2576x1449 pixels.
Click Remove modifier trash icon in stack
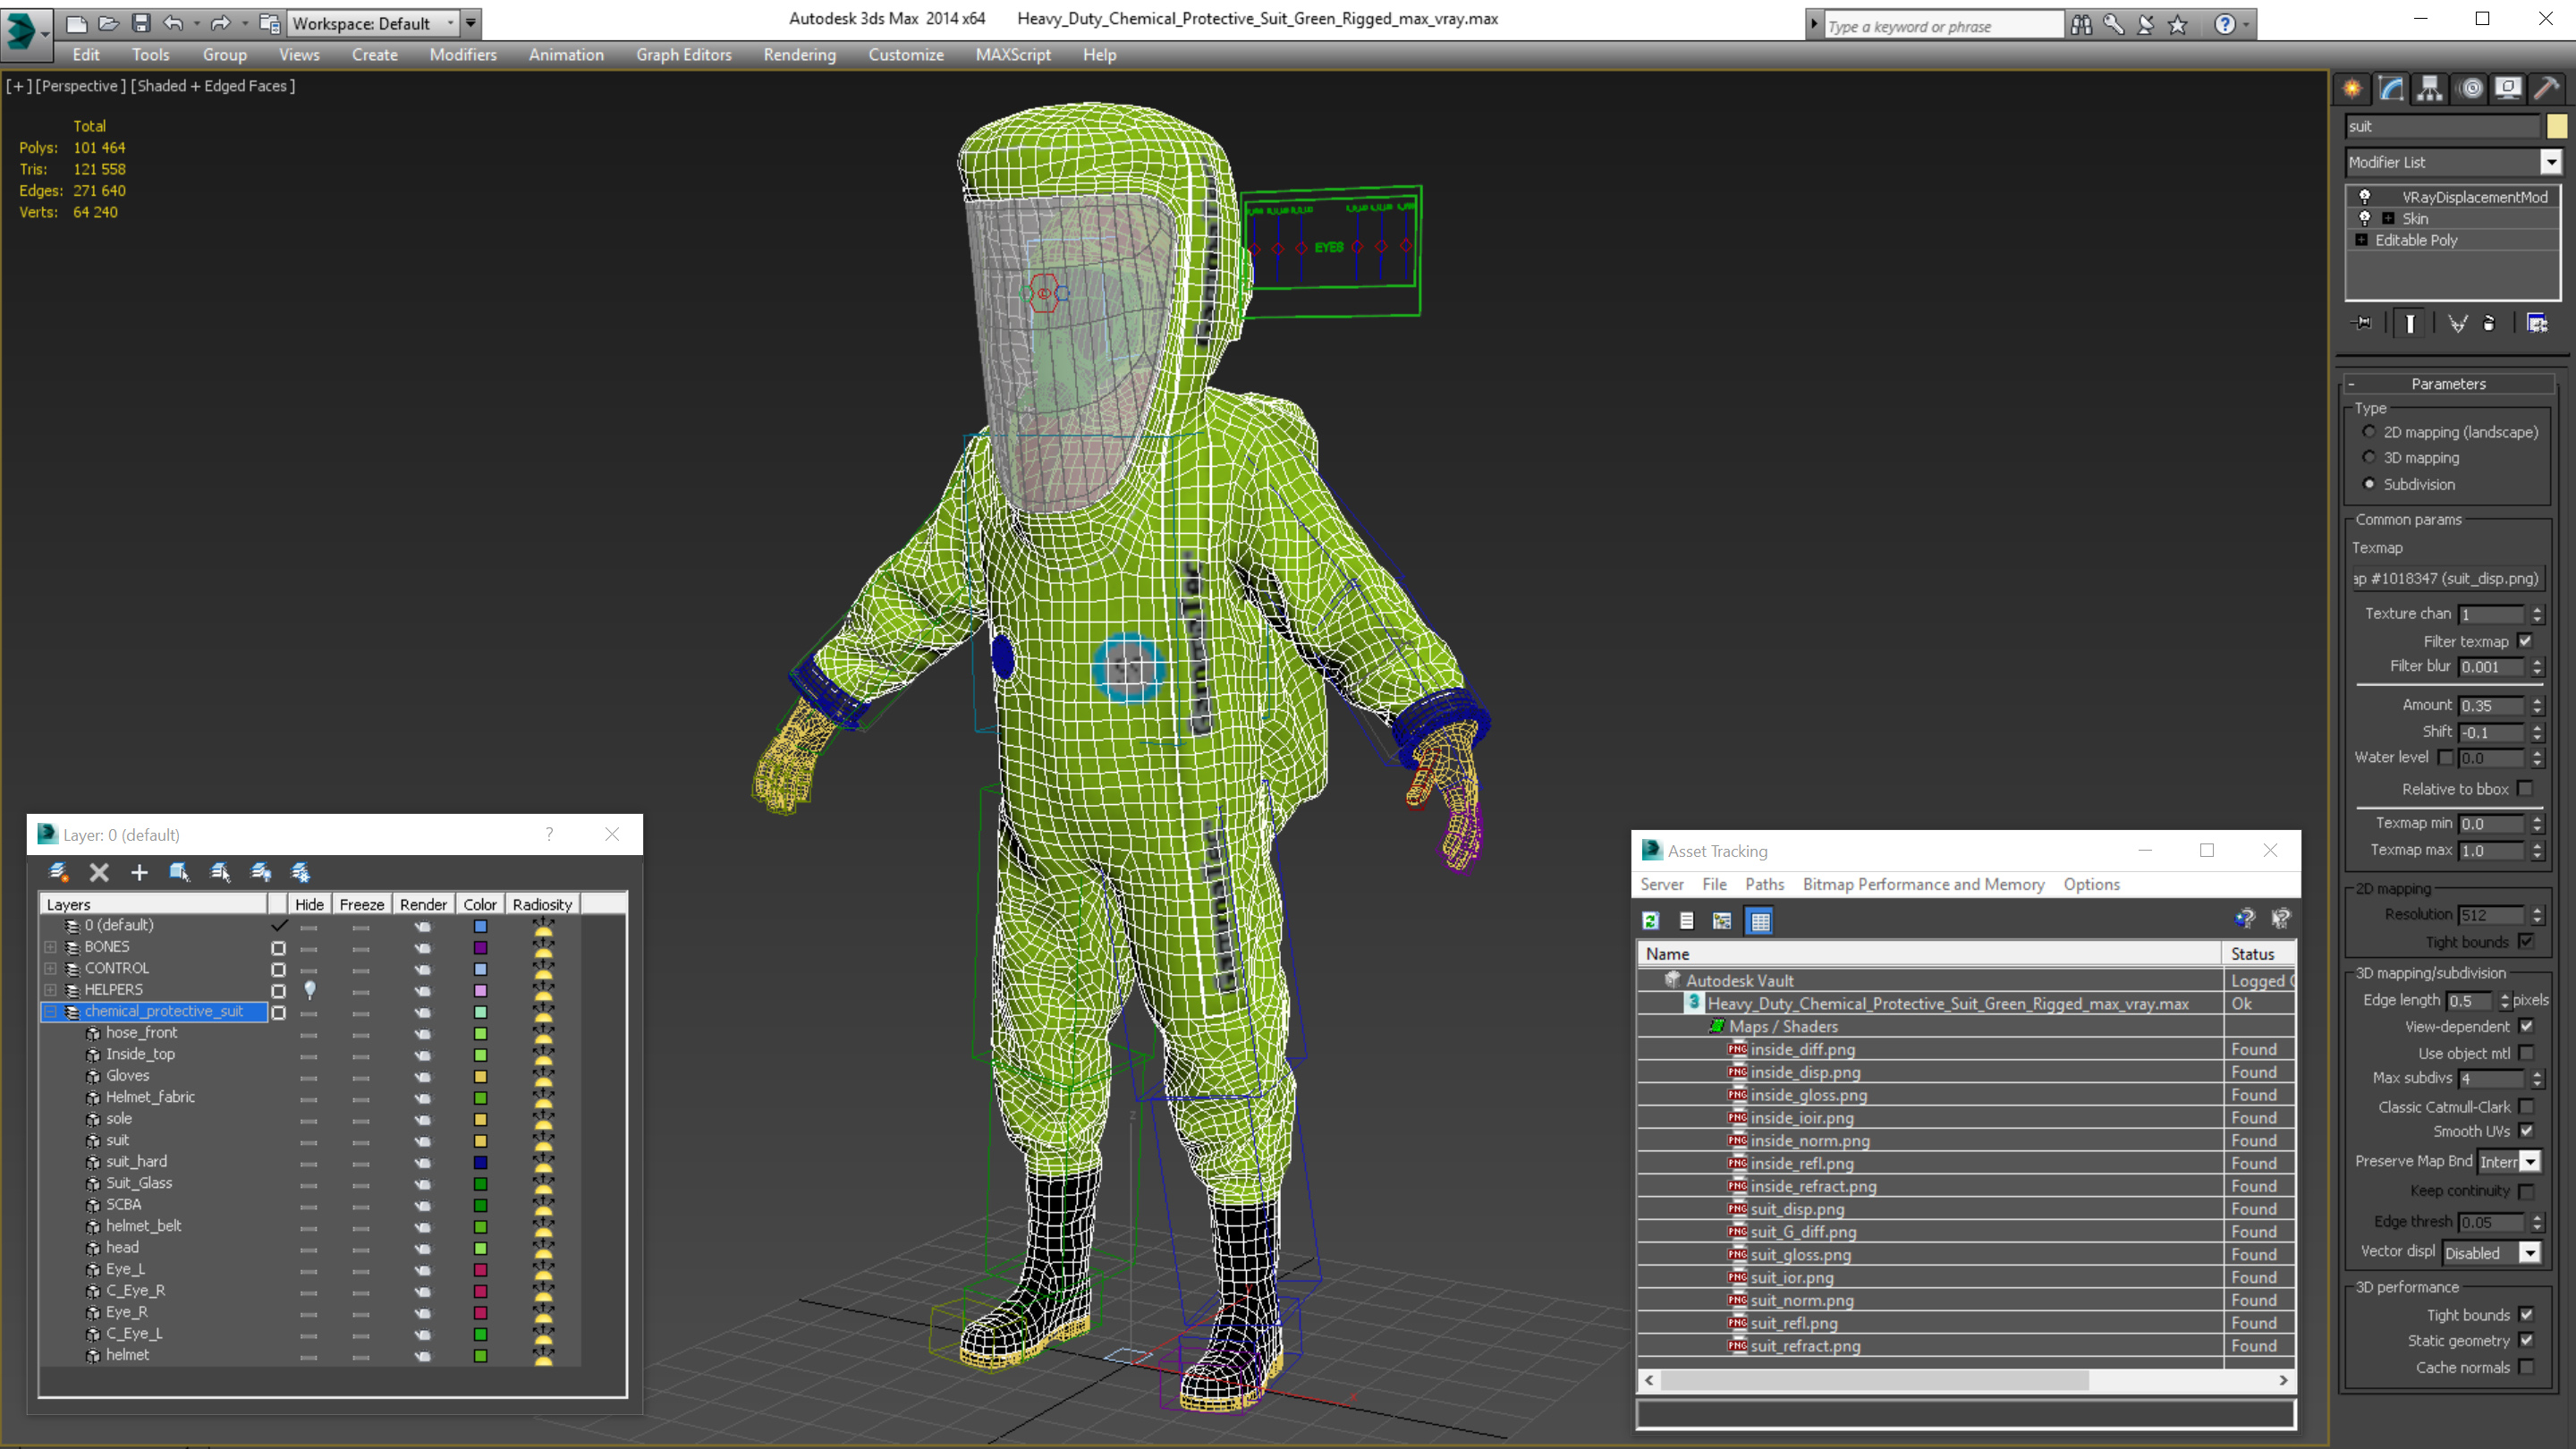pos(2489,323)
